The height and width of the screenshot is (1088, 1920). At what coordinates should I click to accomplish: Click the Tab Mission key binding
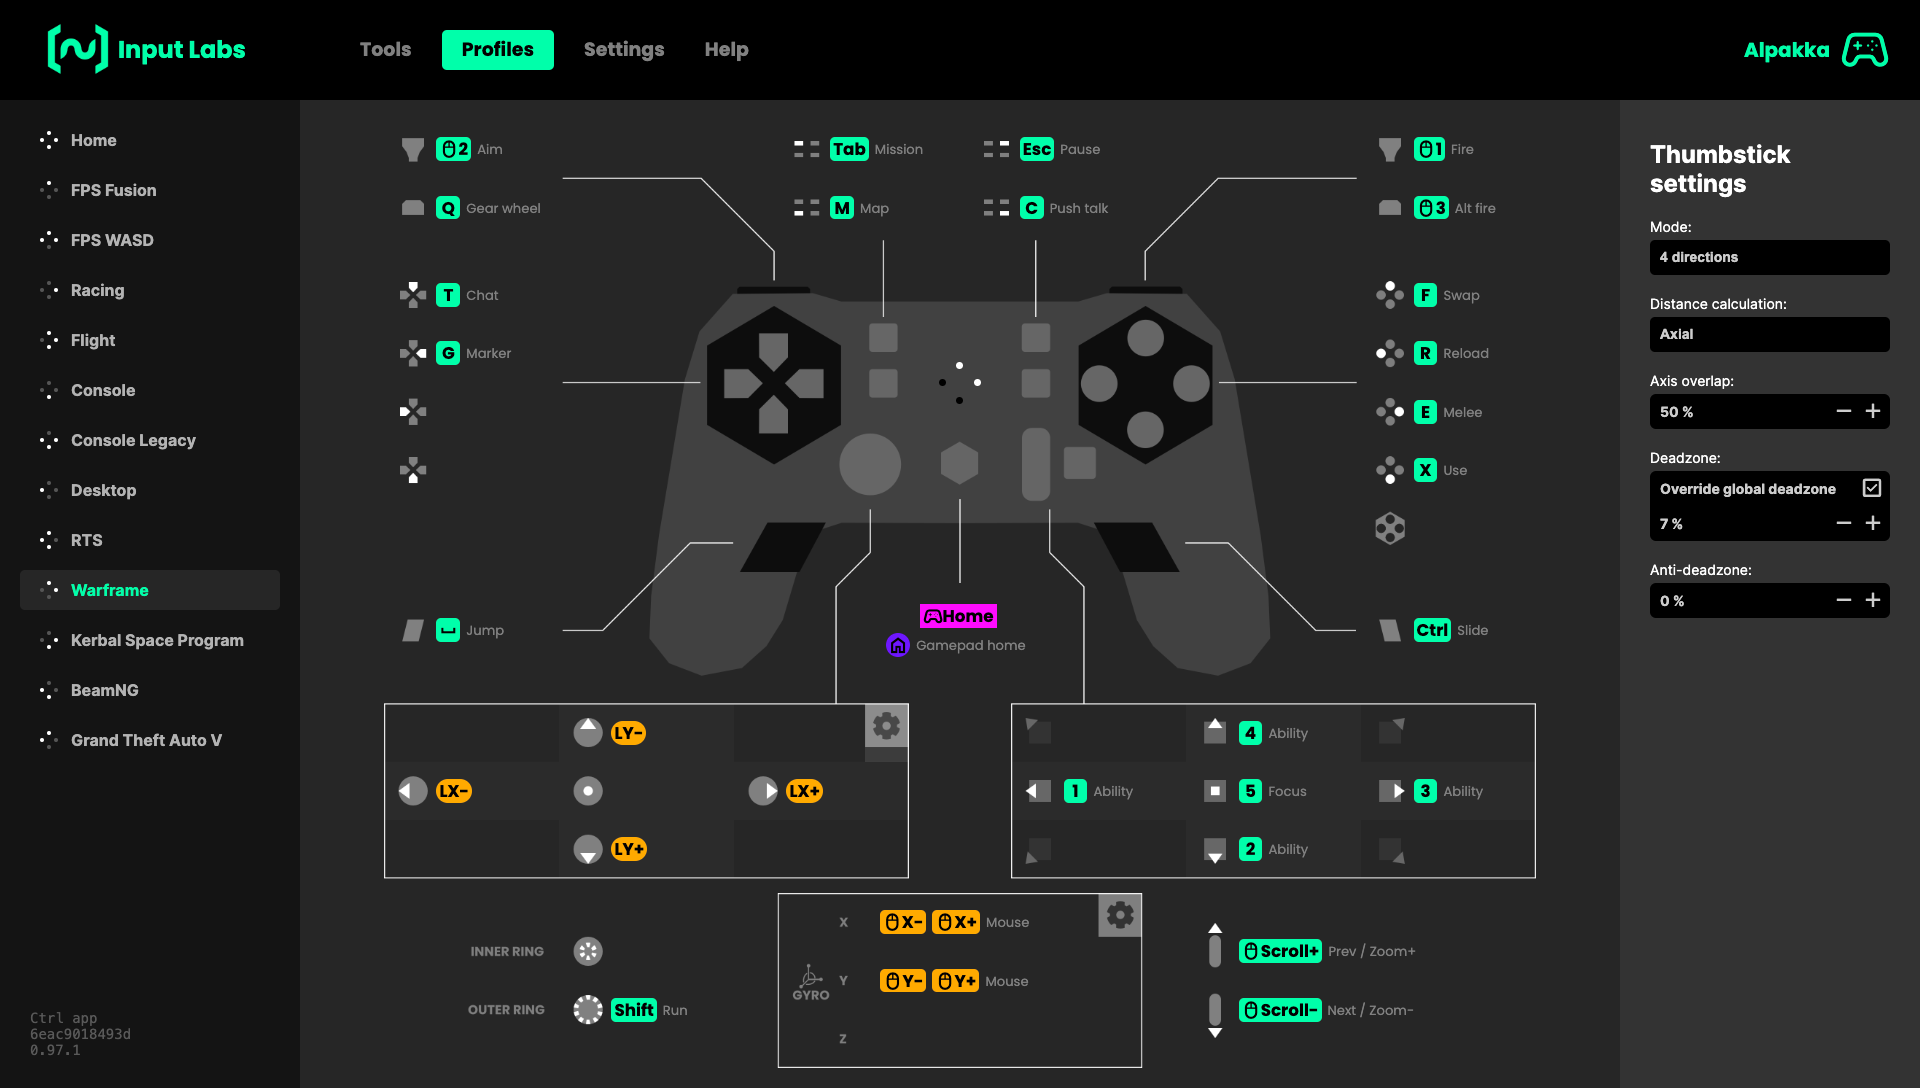pyautogui.click(x=849, y=149)
